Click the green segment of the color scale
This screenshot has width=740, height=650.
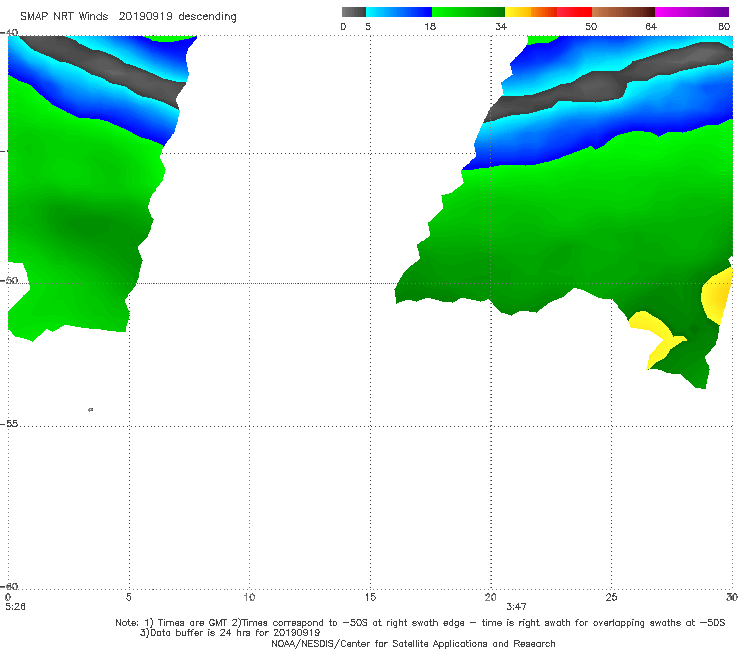[x=468, y=12]
